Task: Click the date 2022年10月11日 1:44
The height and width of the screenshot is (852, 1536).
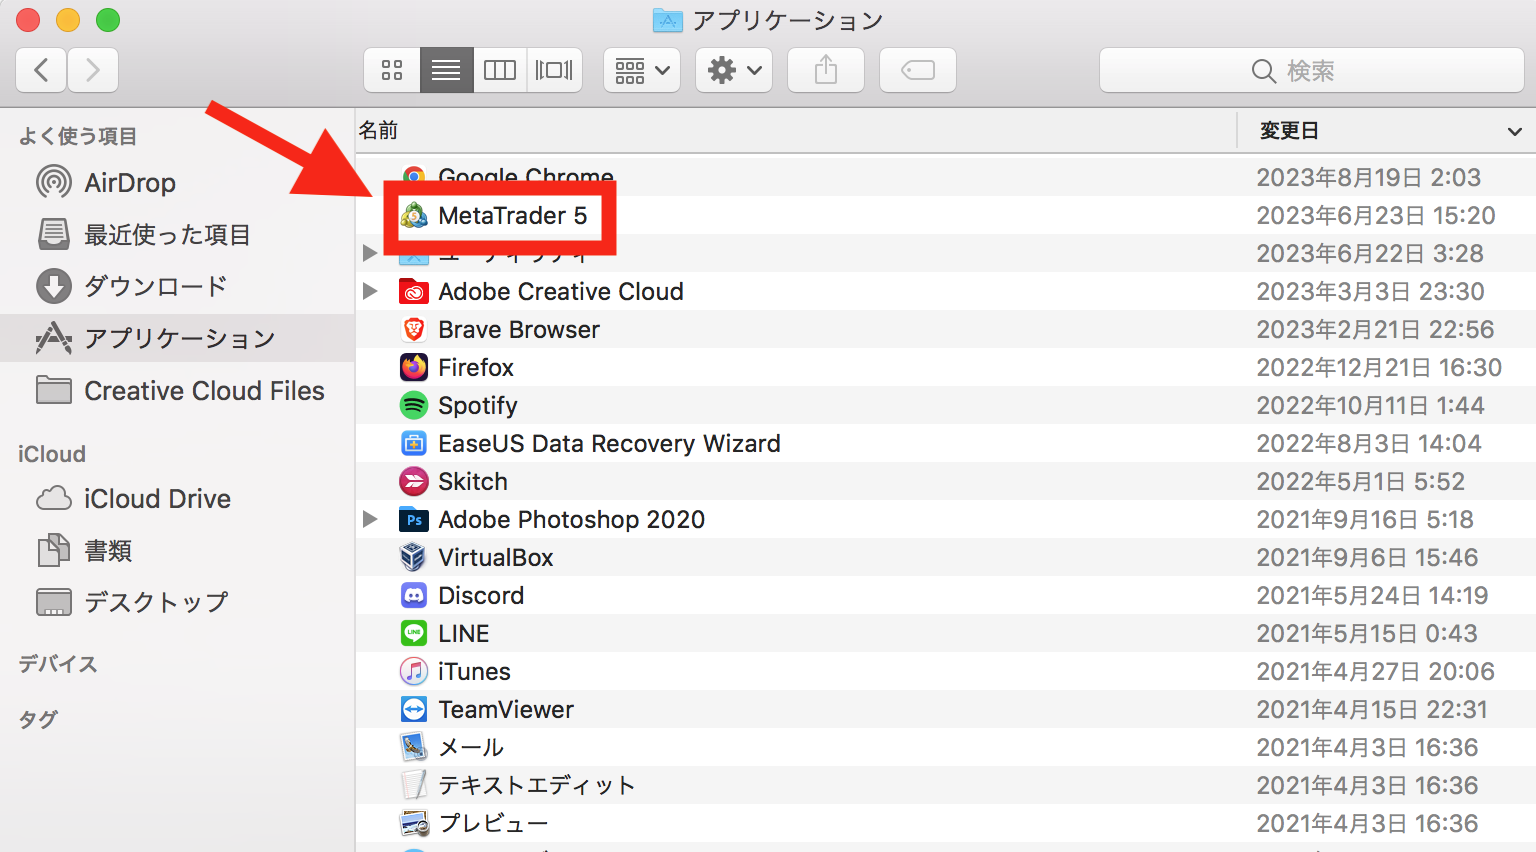Action: pos(1370,405)
